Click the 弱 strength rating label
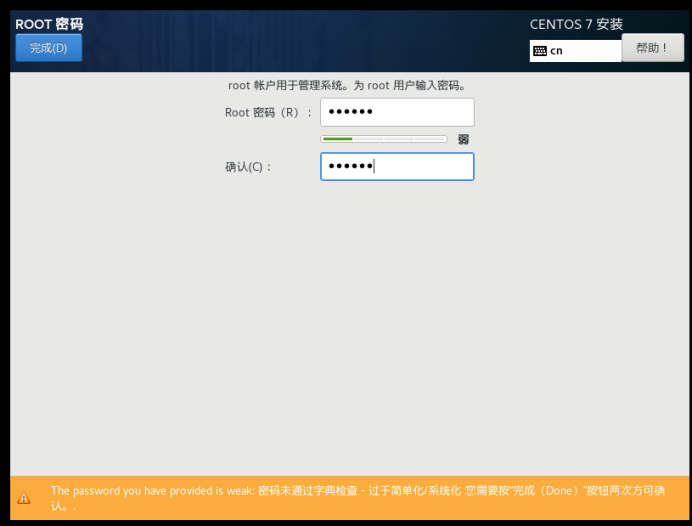Image resolution: width=692 pixels, height=526 pixels. coord(463,139)
